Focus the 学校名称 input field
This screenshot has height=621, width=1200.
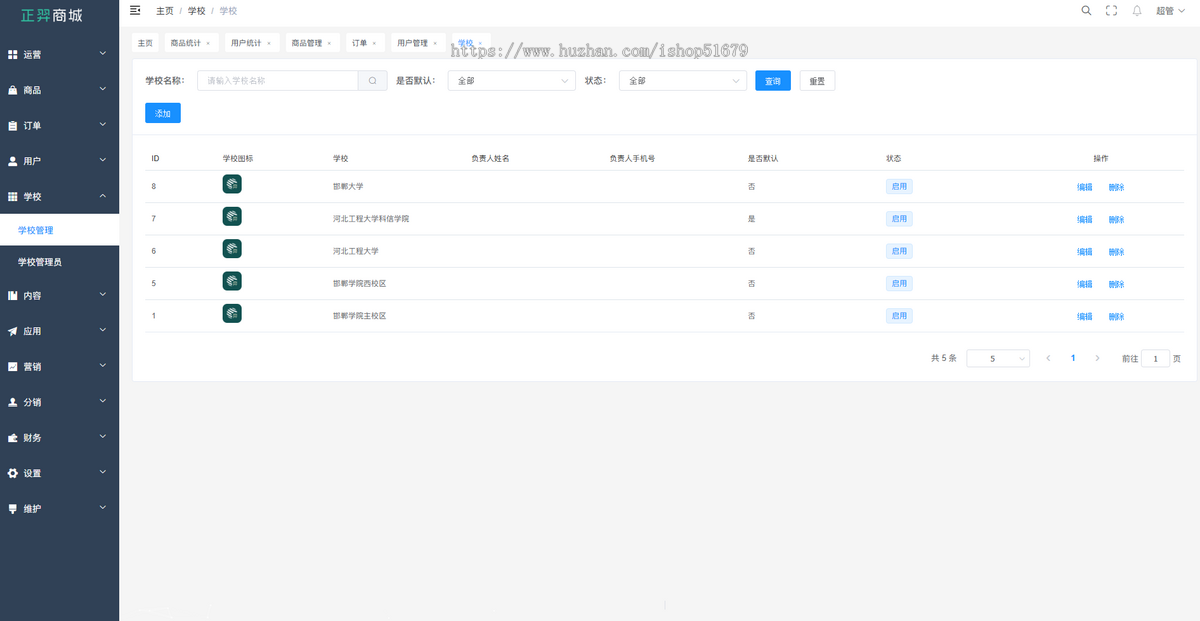(x=278, y=81)
